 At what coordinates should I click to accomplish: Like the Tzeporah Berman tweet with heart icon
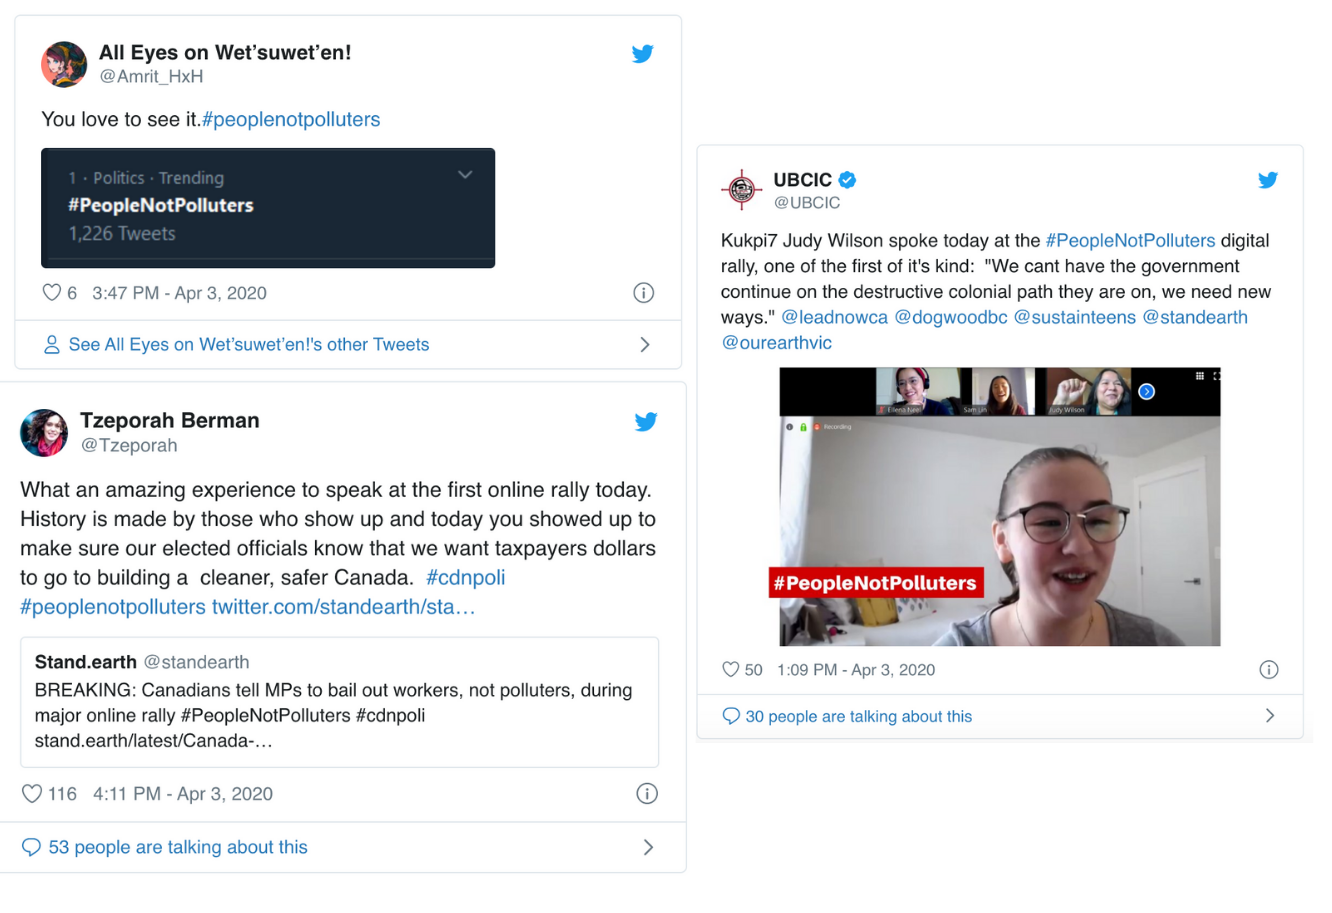tap(32, 794)
